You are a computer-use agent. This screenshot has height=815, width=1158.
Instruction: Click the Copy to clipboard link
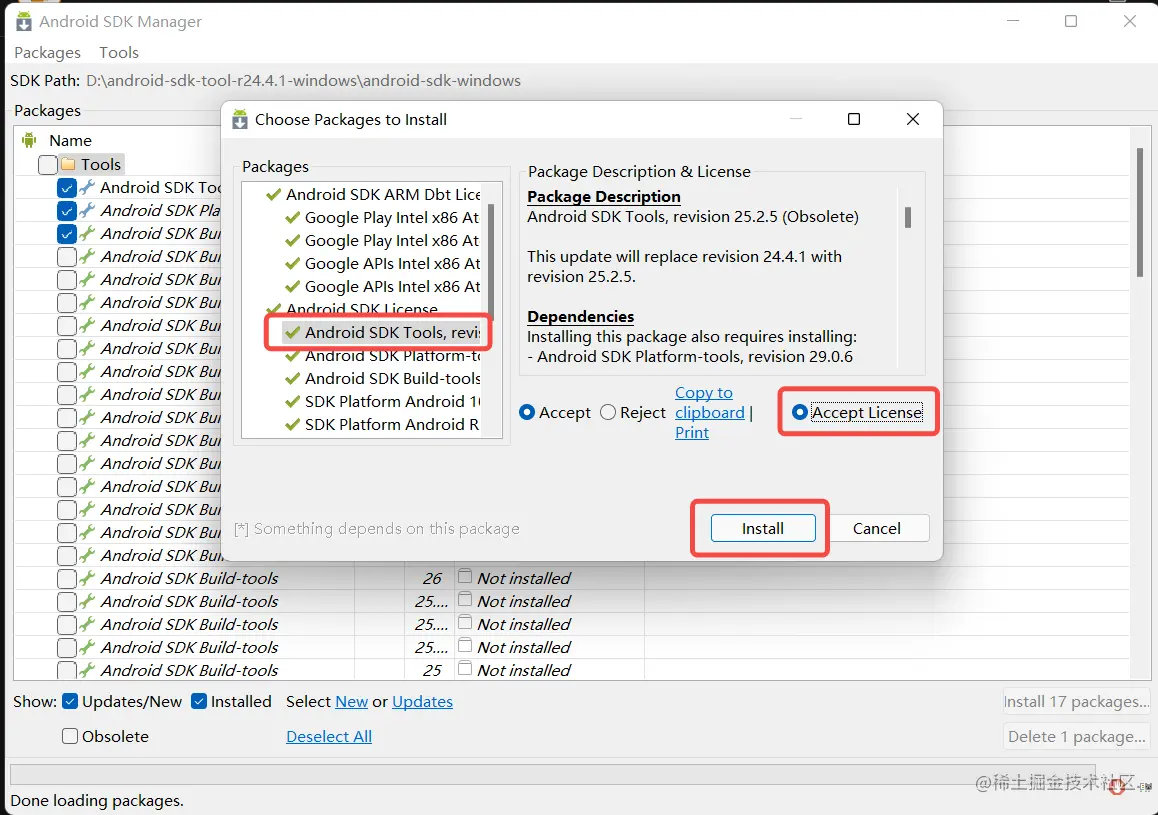[709, 402]
